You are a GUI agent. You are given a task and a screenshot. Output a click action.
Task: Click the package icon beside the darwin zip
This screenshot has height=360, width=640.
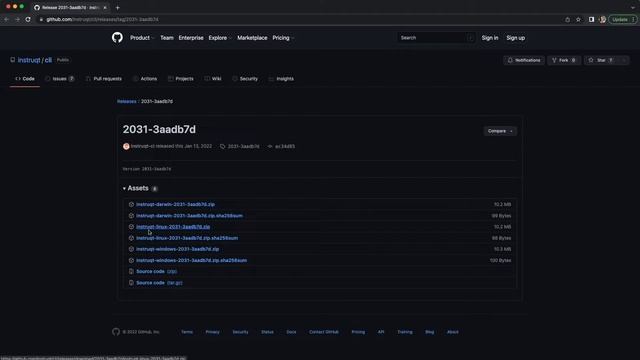click(131, 204)
